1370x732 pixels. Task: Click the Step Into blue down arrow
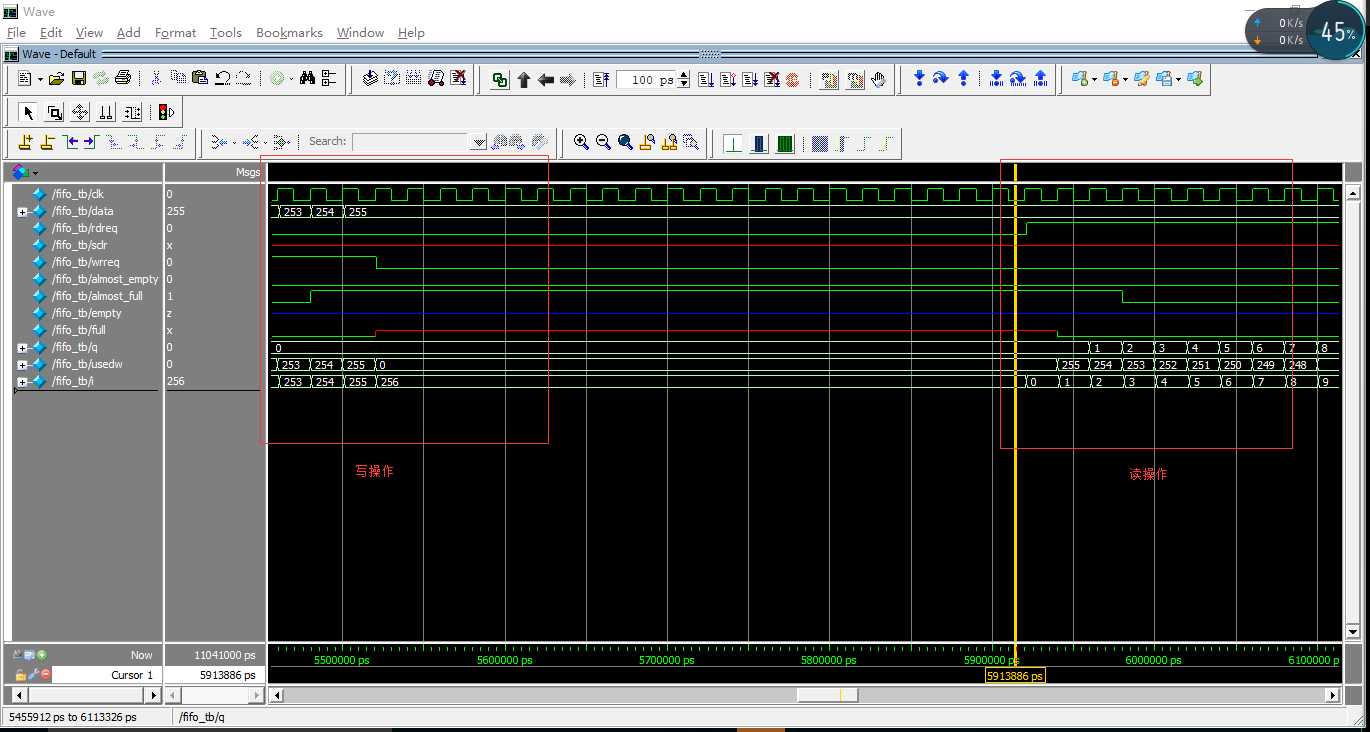coord(919,79)
